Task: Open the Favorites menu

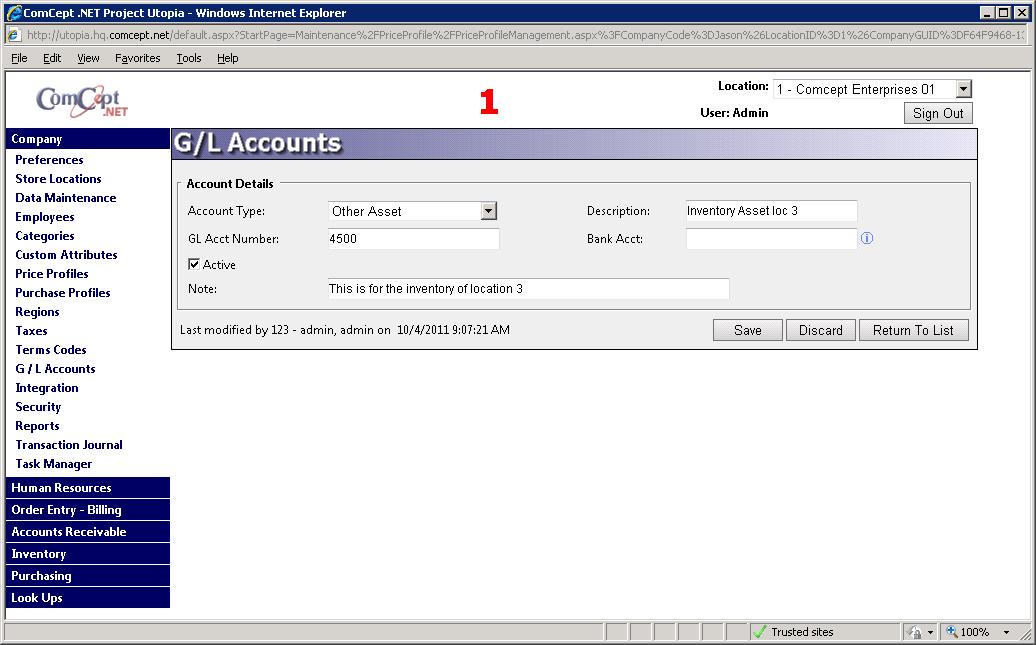Action: click(137, 58)
